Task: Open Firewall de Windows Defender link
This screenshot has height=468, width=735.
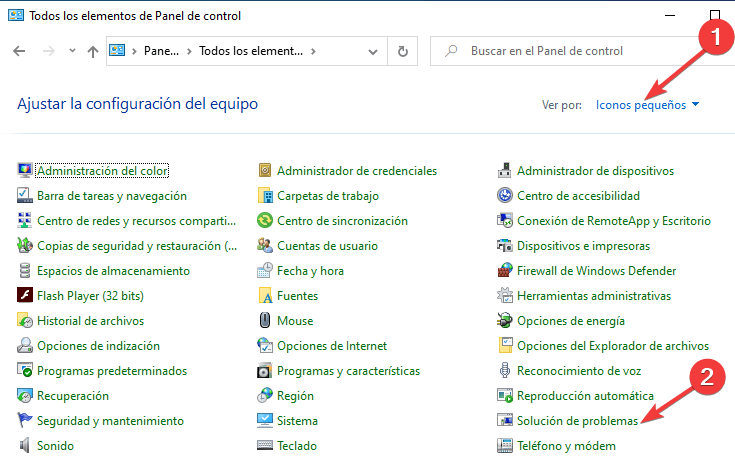Action: (596, 271)
